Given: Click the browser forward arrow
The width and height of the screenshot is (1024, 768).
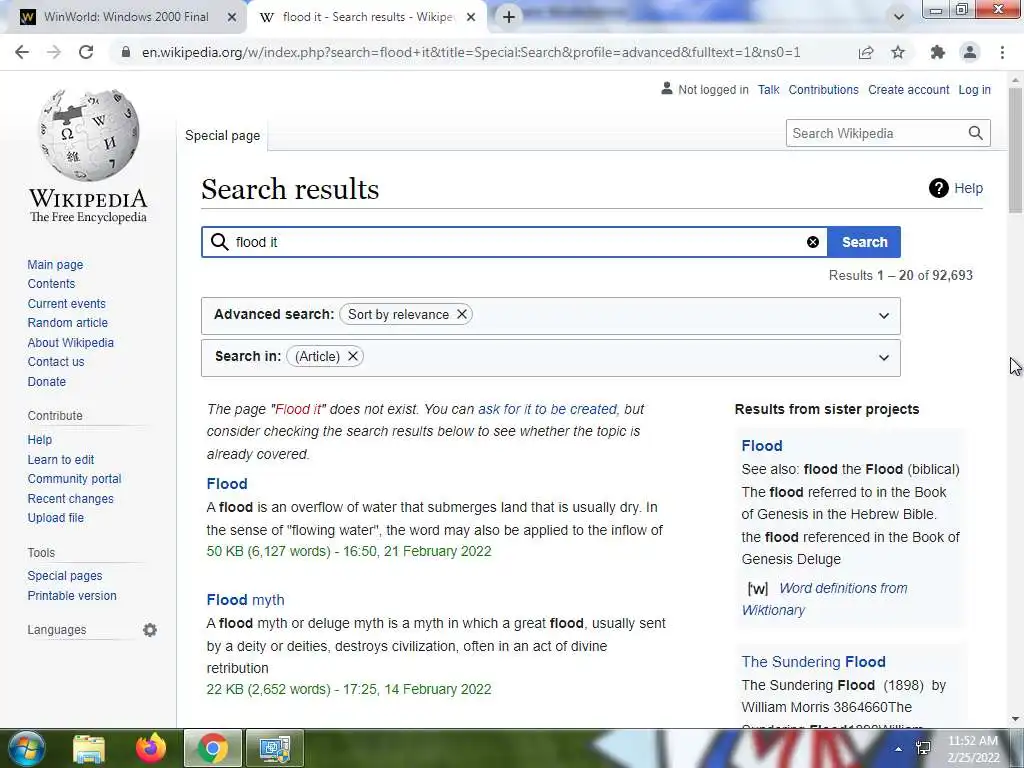Looking at the screenshot, I should pos(54,52).
